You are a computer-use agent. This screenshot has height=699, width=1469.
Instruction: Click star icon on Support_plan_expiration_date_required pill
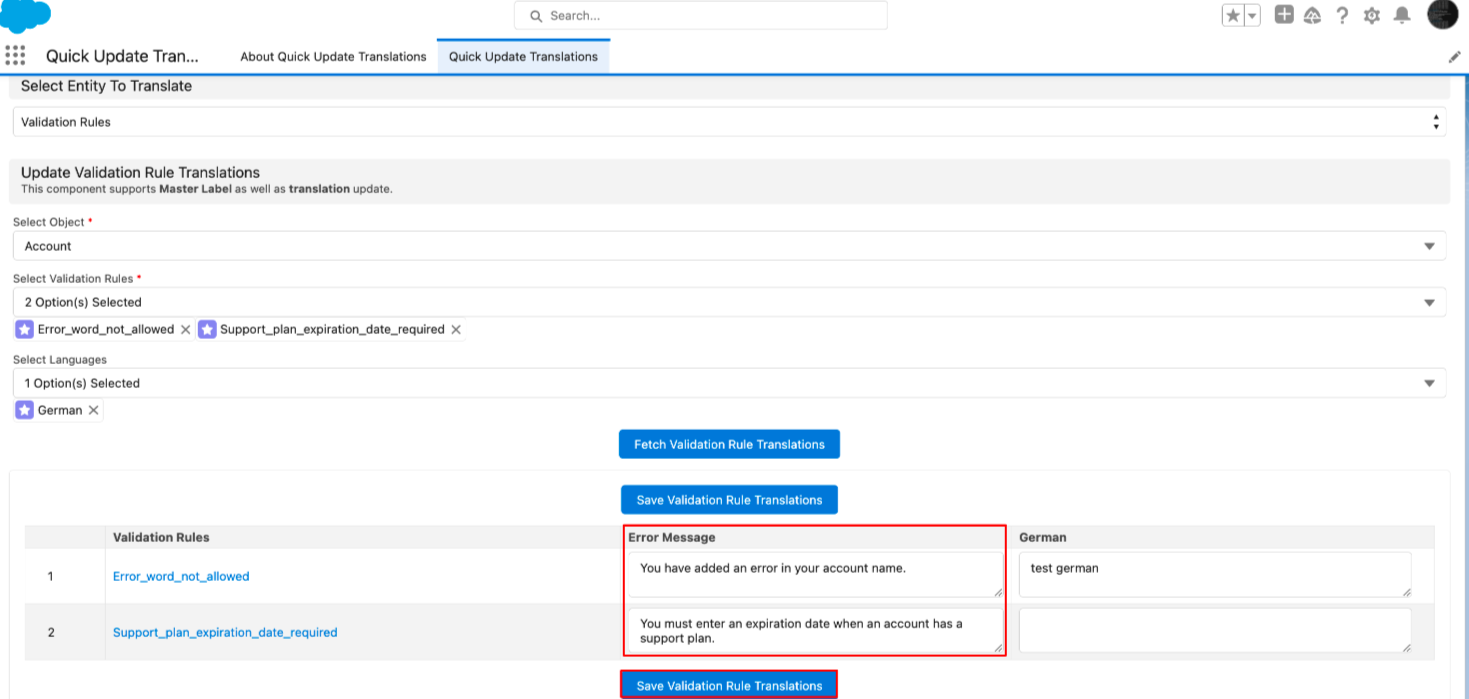207,329
